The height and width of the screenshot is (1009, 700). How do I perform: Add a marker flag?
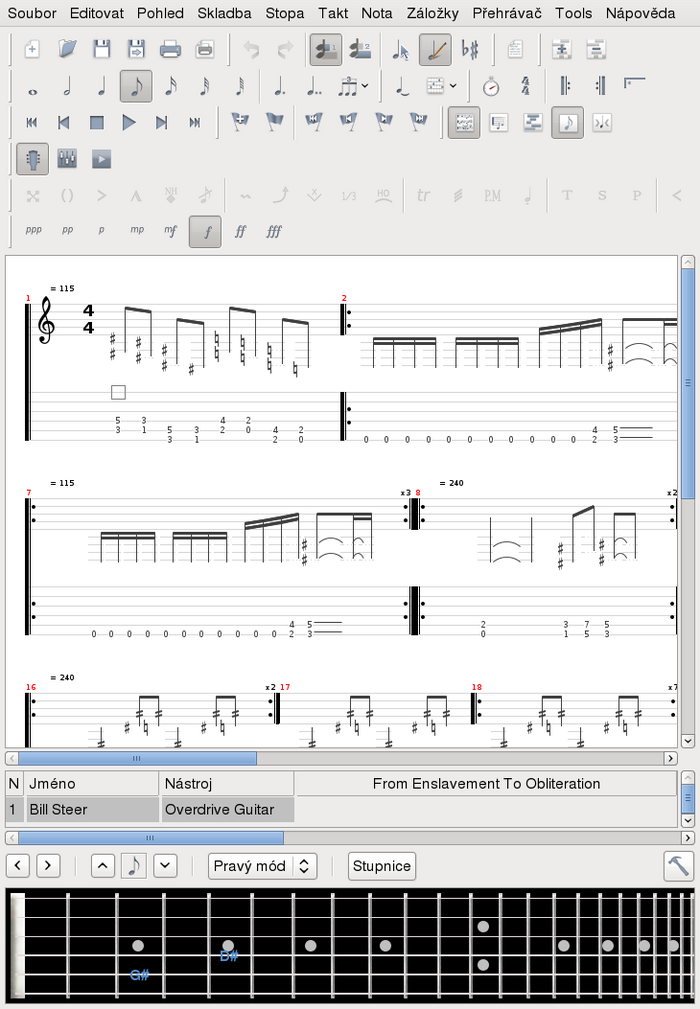click(240, 122)
